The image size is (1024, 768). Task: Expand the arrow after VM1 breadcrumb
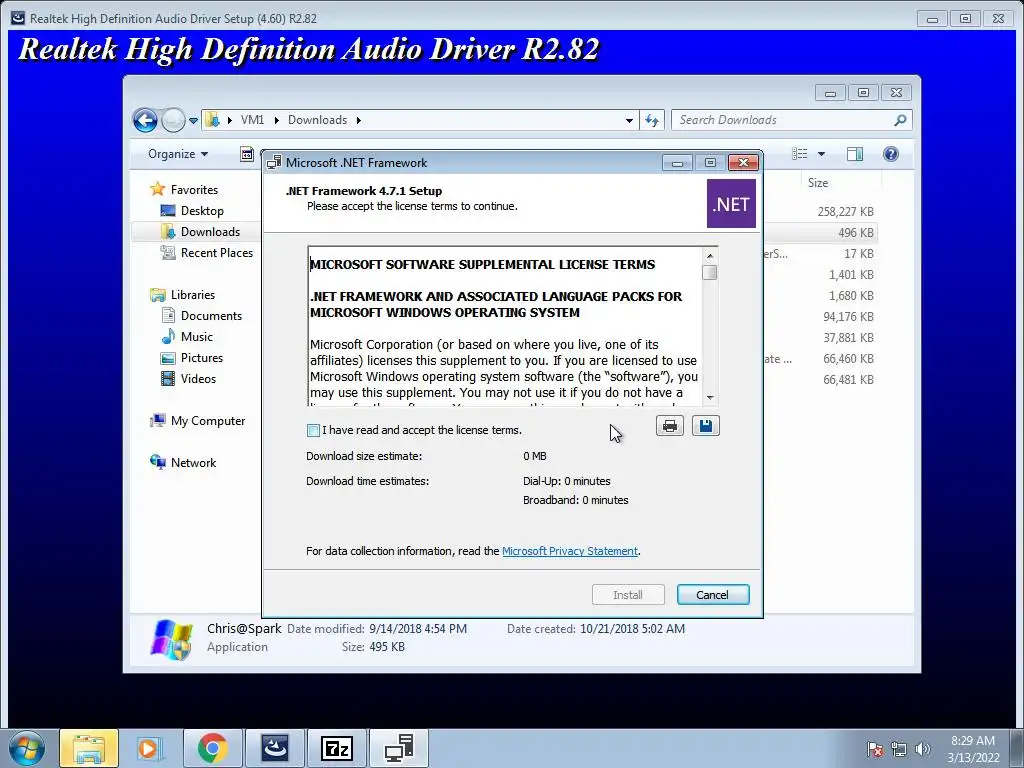point(276,120)
